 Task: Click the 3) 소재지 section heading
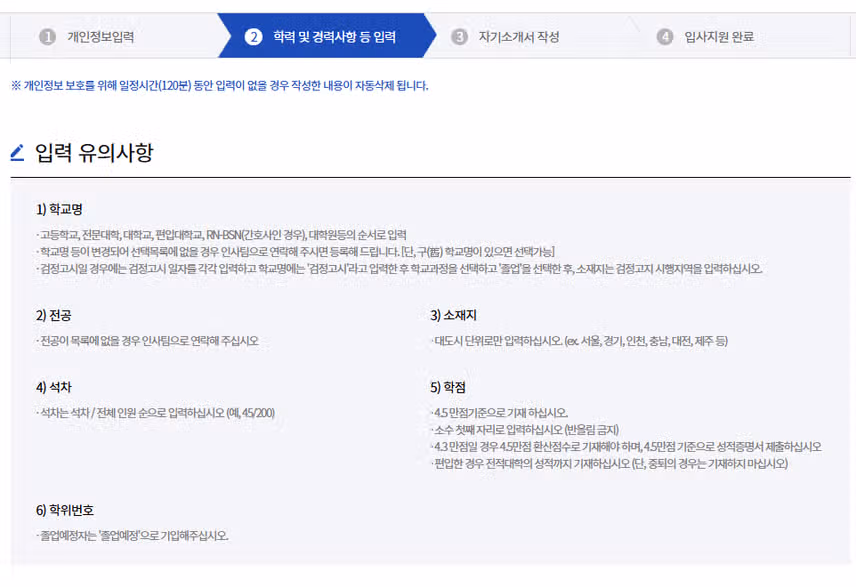pyautogui.click(x=453, y=315)
